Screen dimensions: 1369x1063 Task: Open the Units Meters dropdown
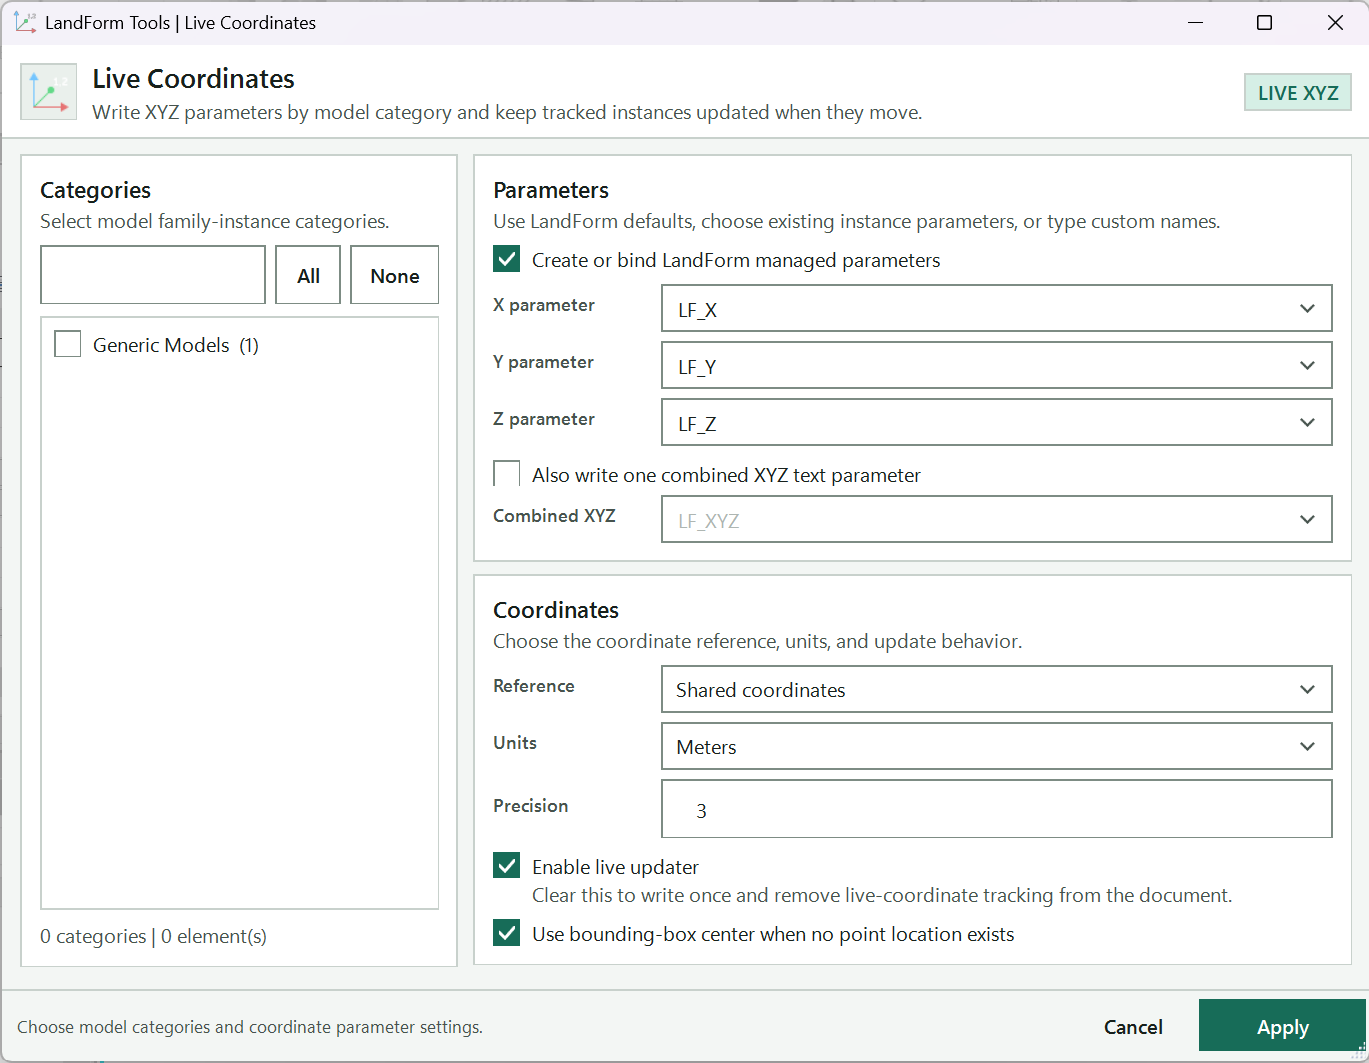997,746
